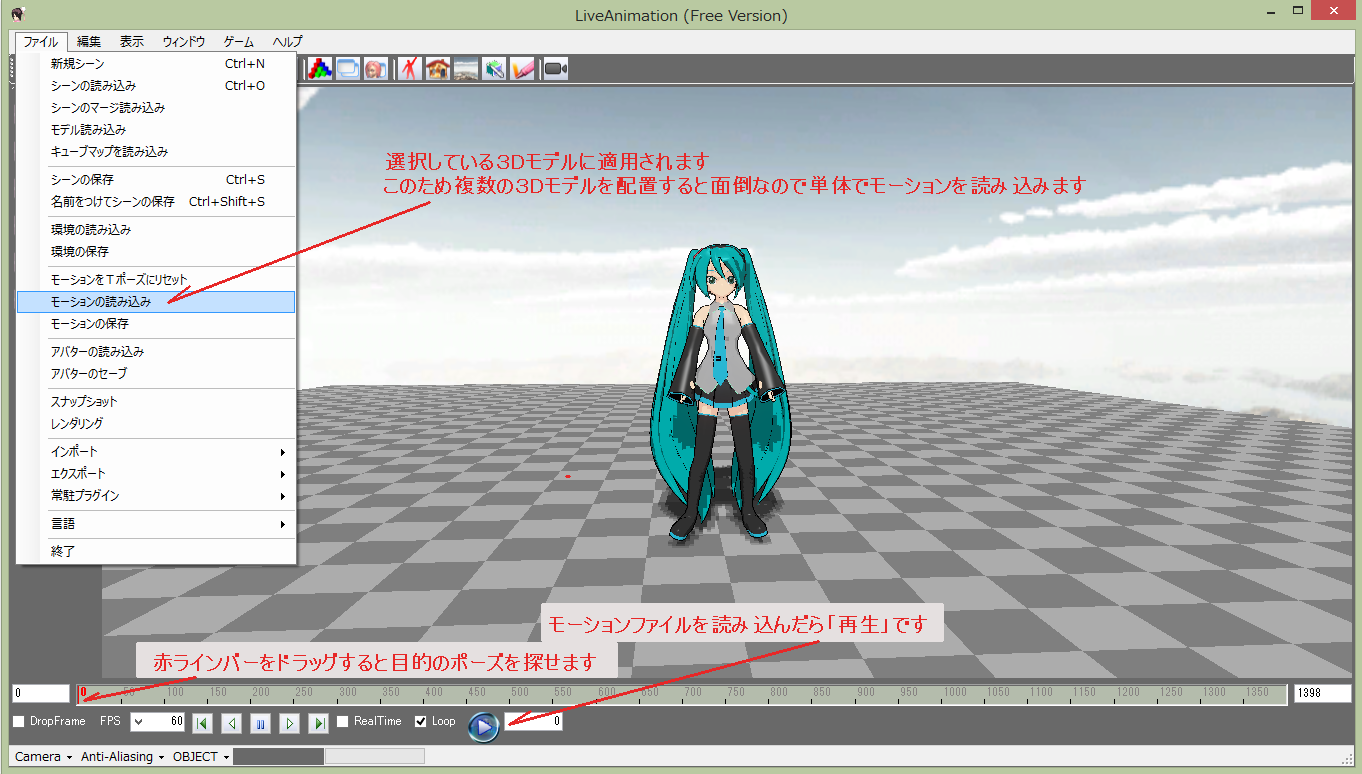The image size is (1362, 774).
Task: Enable the DropFrame checkbox
Action: (19, 721)
